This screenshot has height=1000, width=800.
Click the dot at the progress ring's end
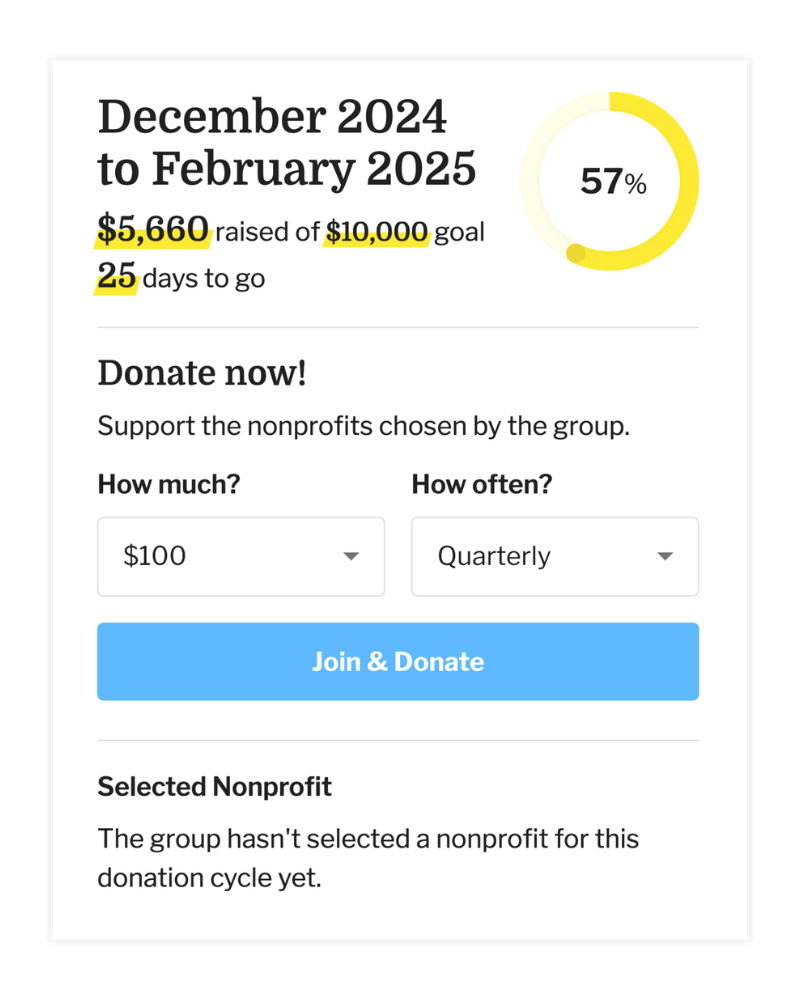576,253
